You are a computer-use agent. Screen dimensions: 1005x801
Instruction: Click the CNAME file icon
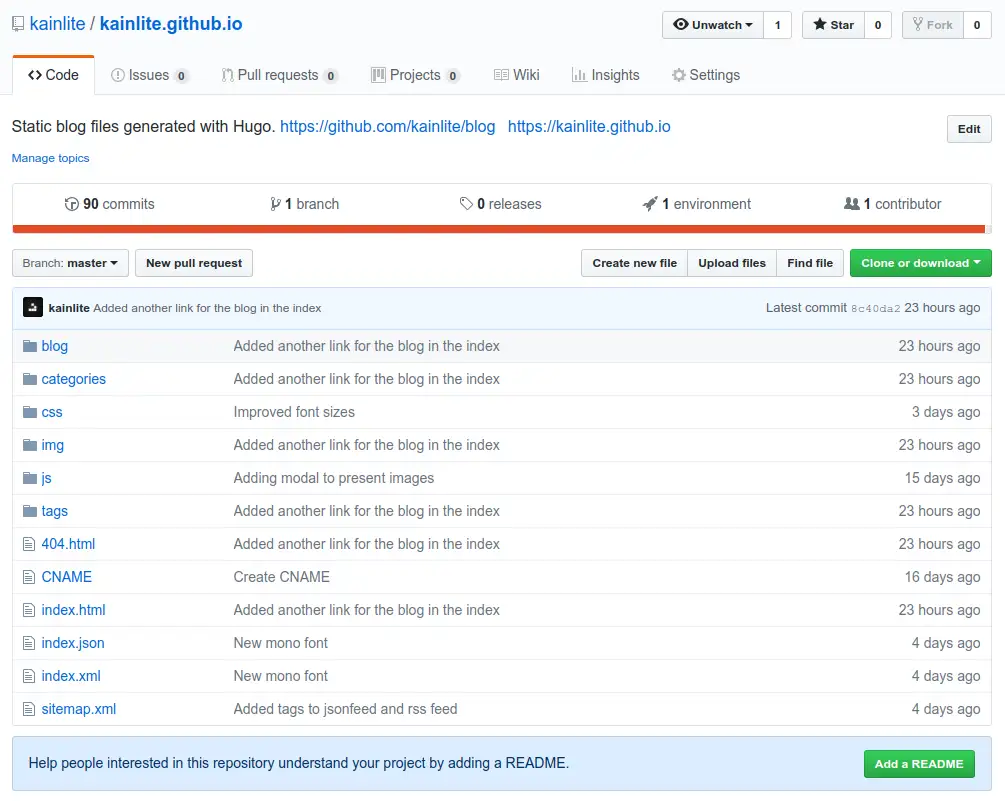(29, 577)
